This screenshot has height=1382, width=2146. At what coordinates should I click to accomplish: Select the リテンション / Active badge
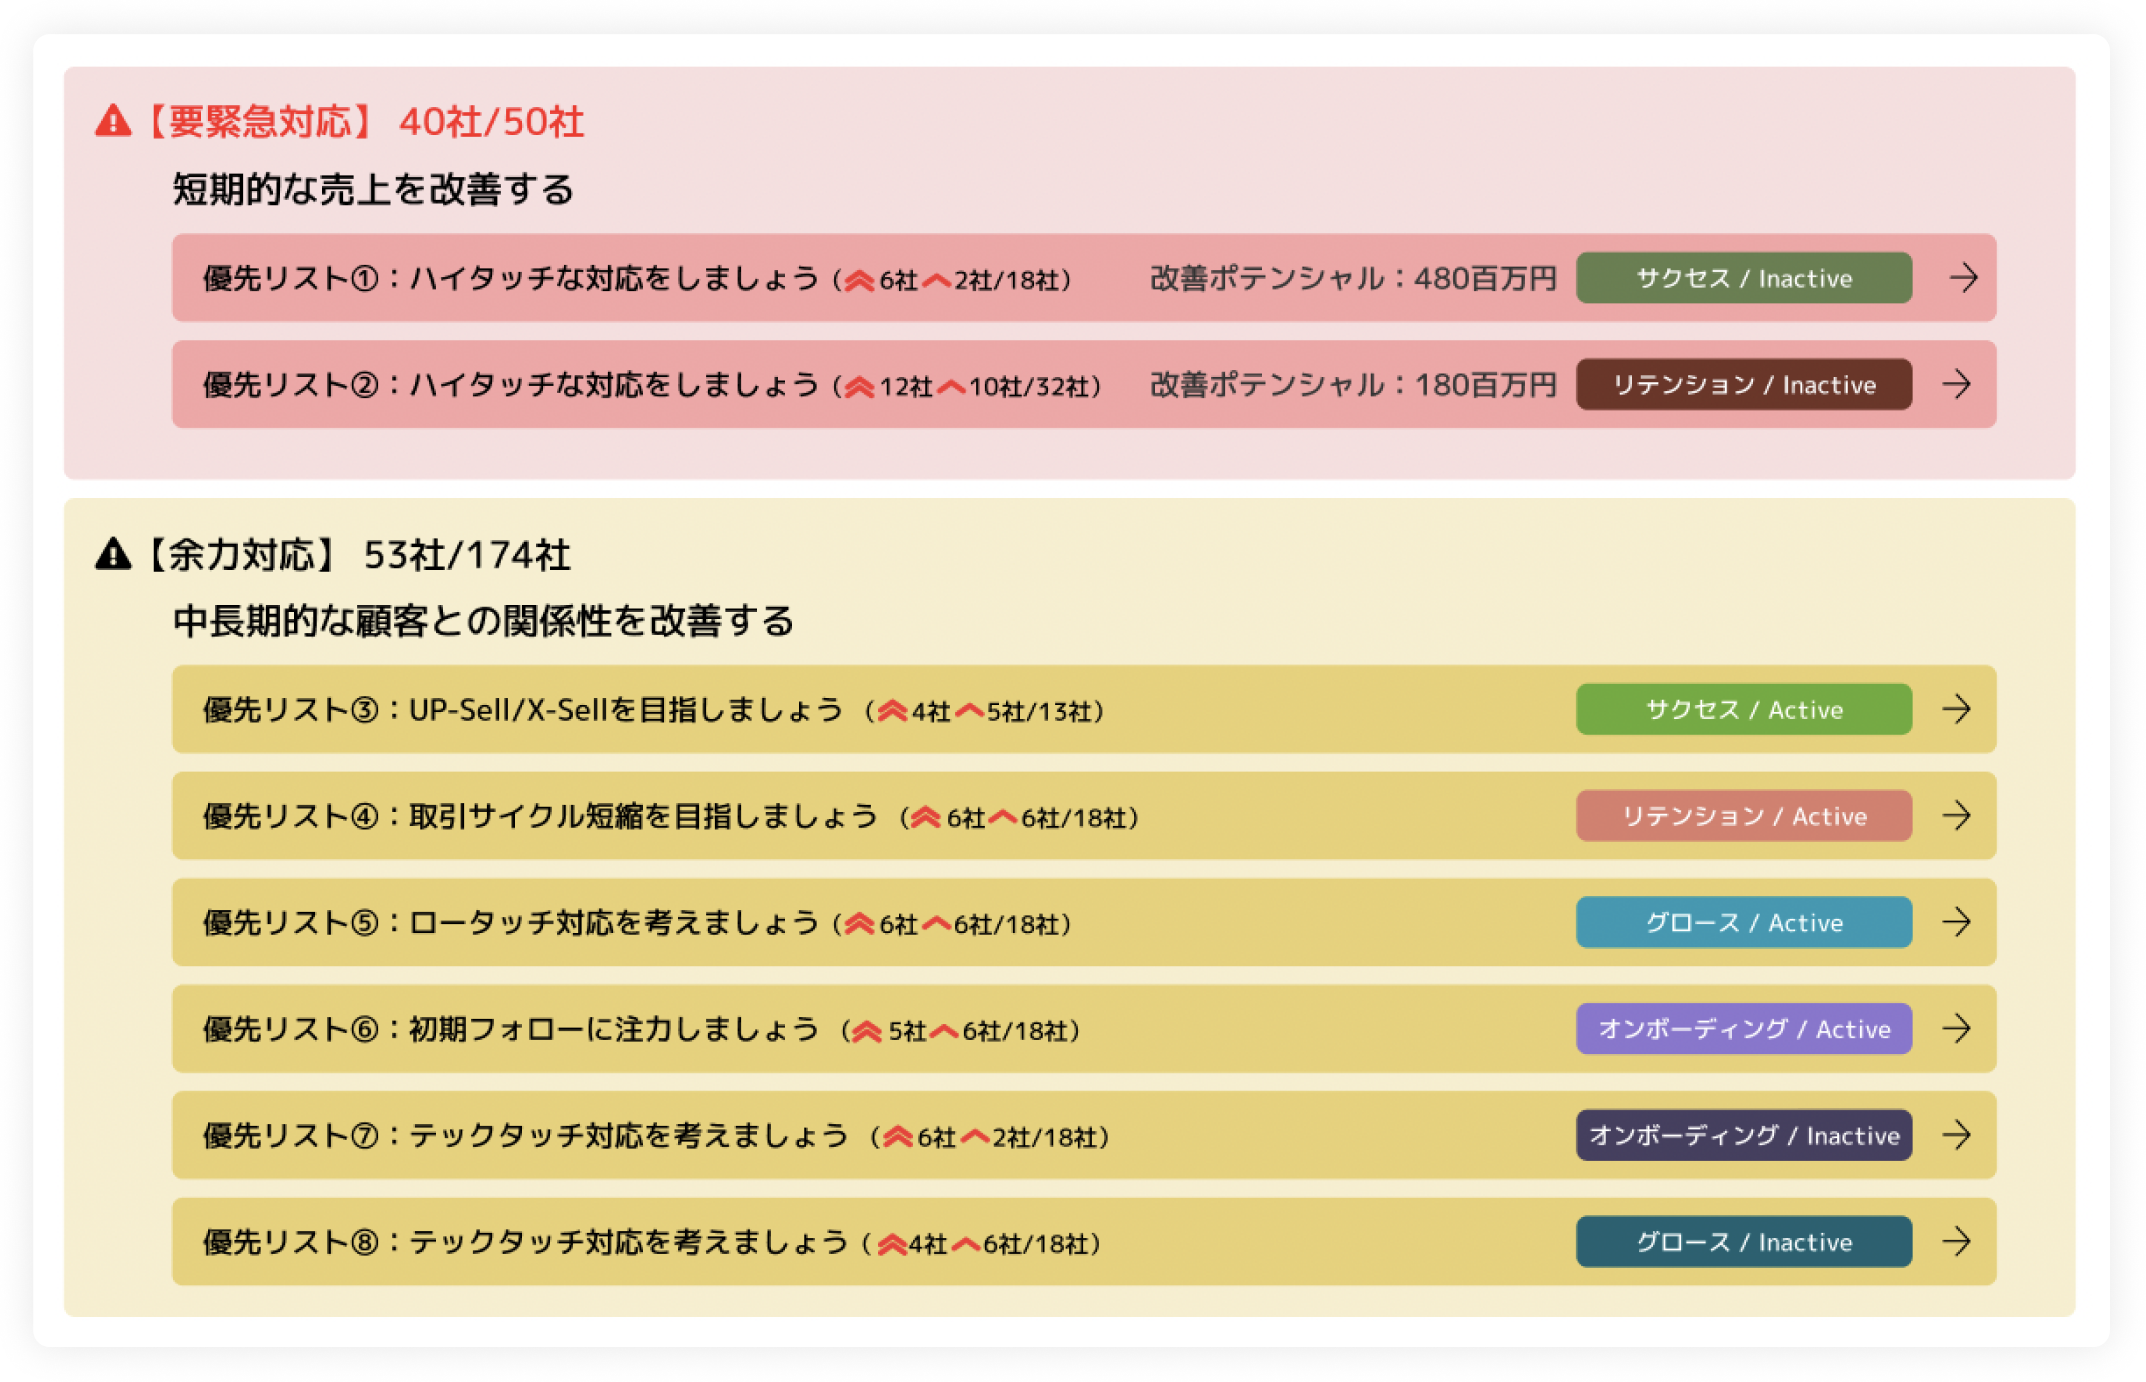click(1744, 816)
